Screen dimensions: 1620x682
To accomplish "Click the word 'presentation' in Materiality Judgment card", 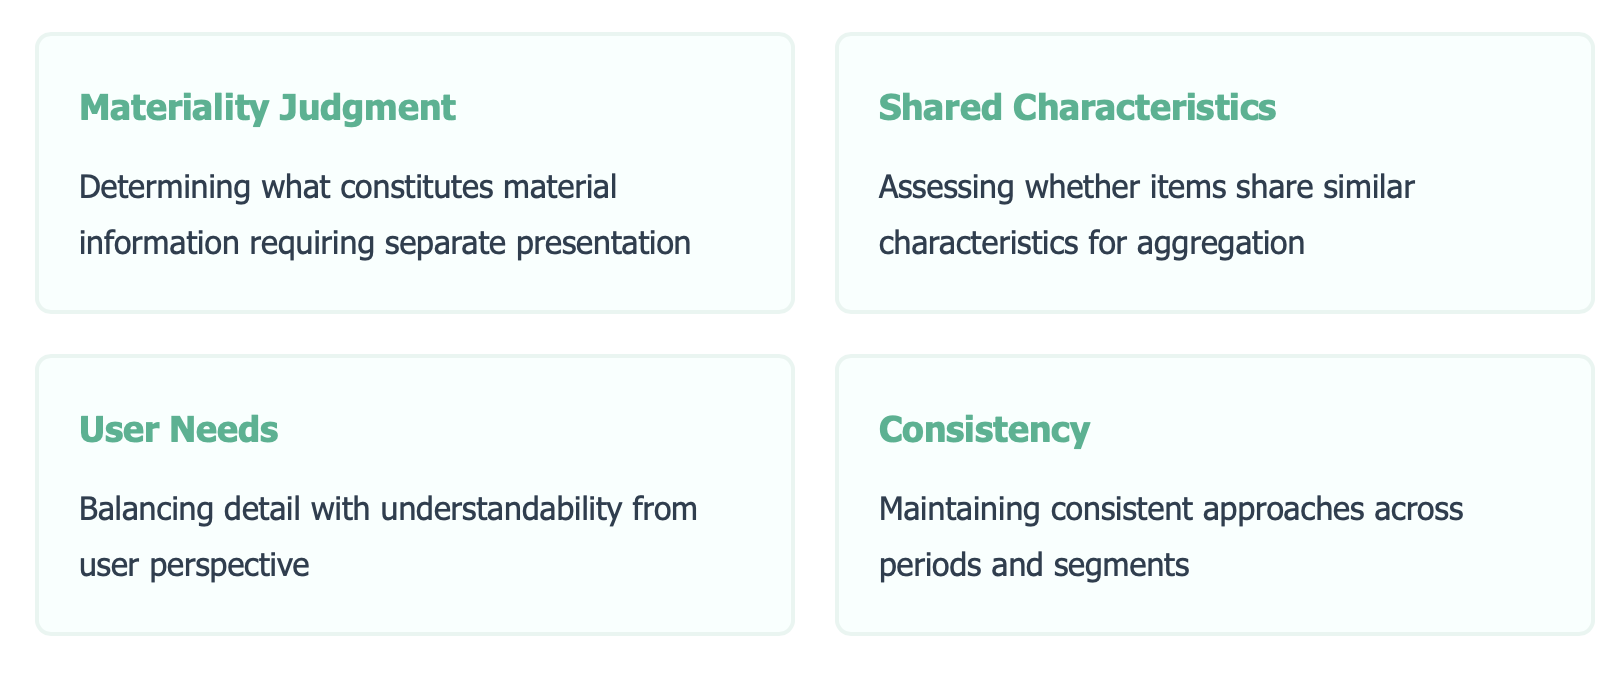I will click(603, 243).
